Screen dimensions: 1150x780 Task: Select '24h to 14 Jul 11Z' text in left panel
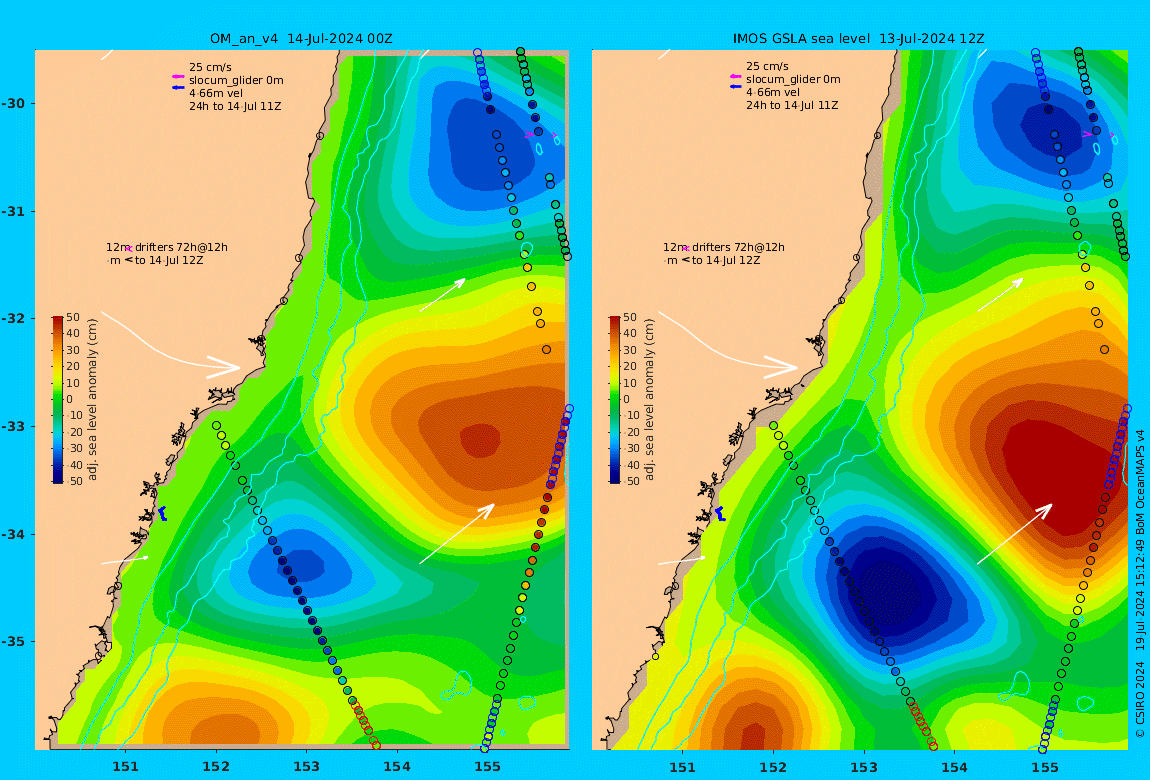(235, 106)
